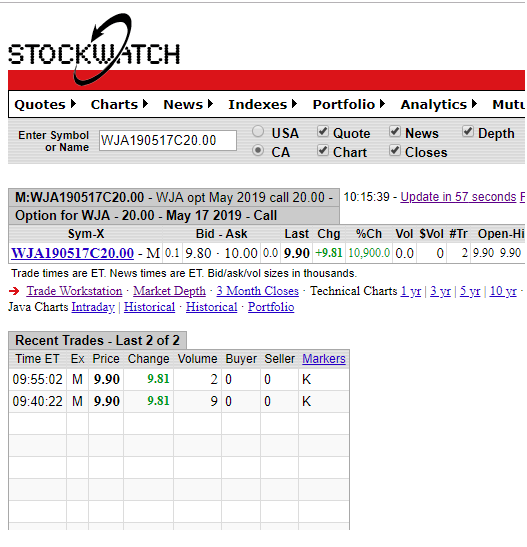Open the Quotes menu

40,105
